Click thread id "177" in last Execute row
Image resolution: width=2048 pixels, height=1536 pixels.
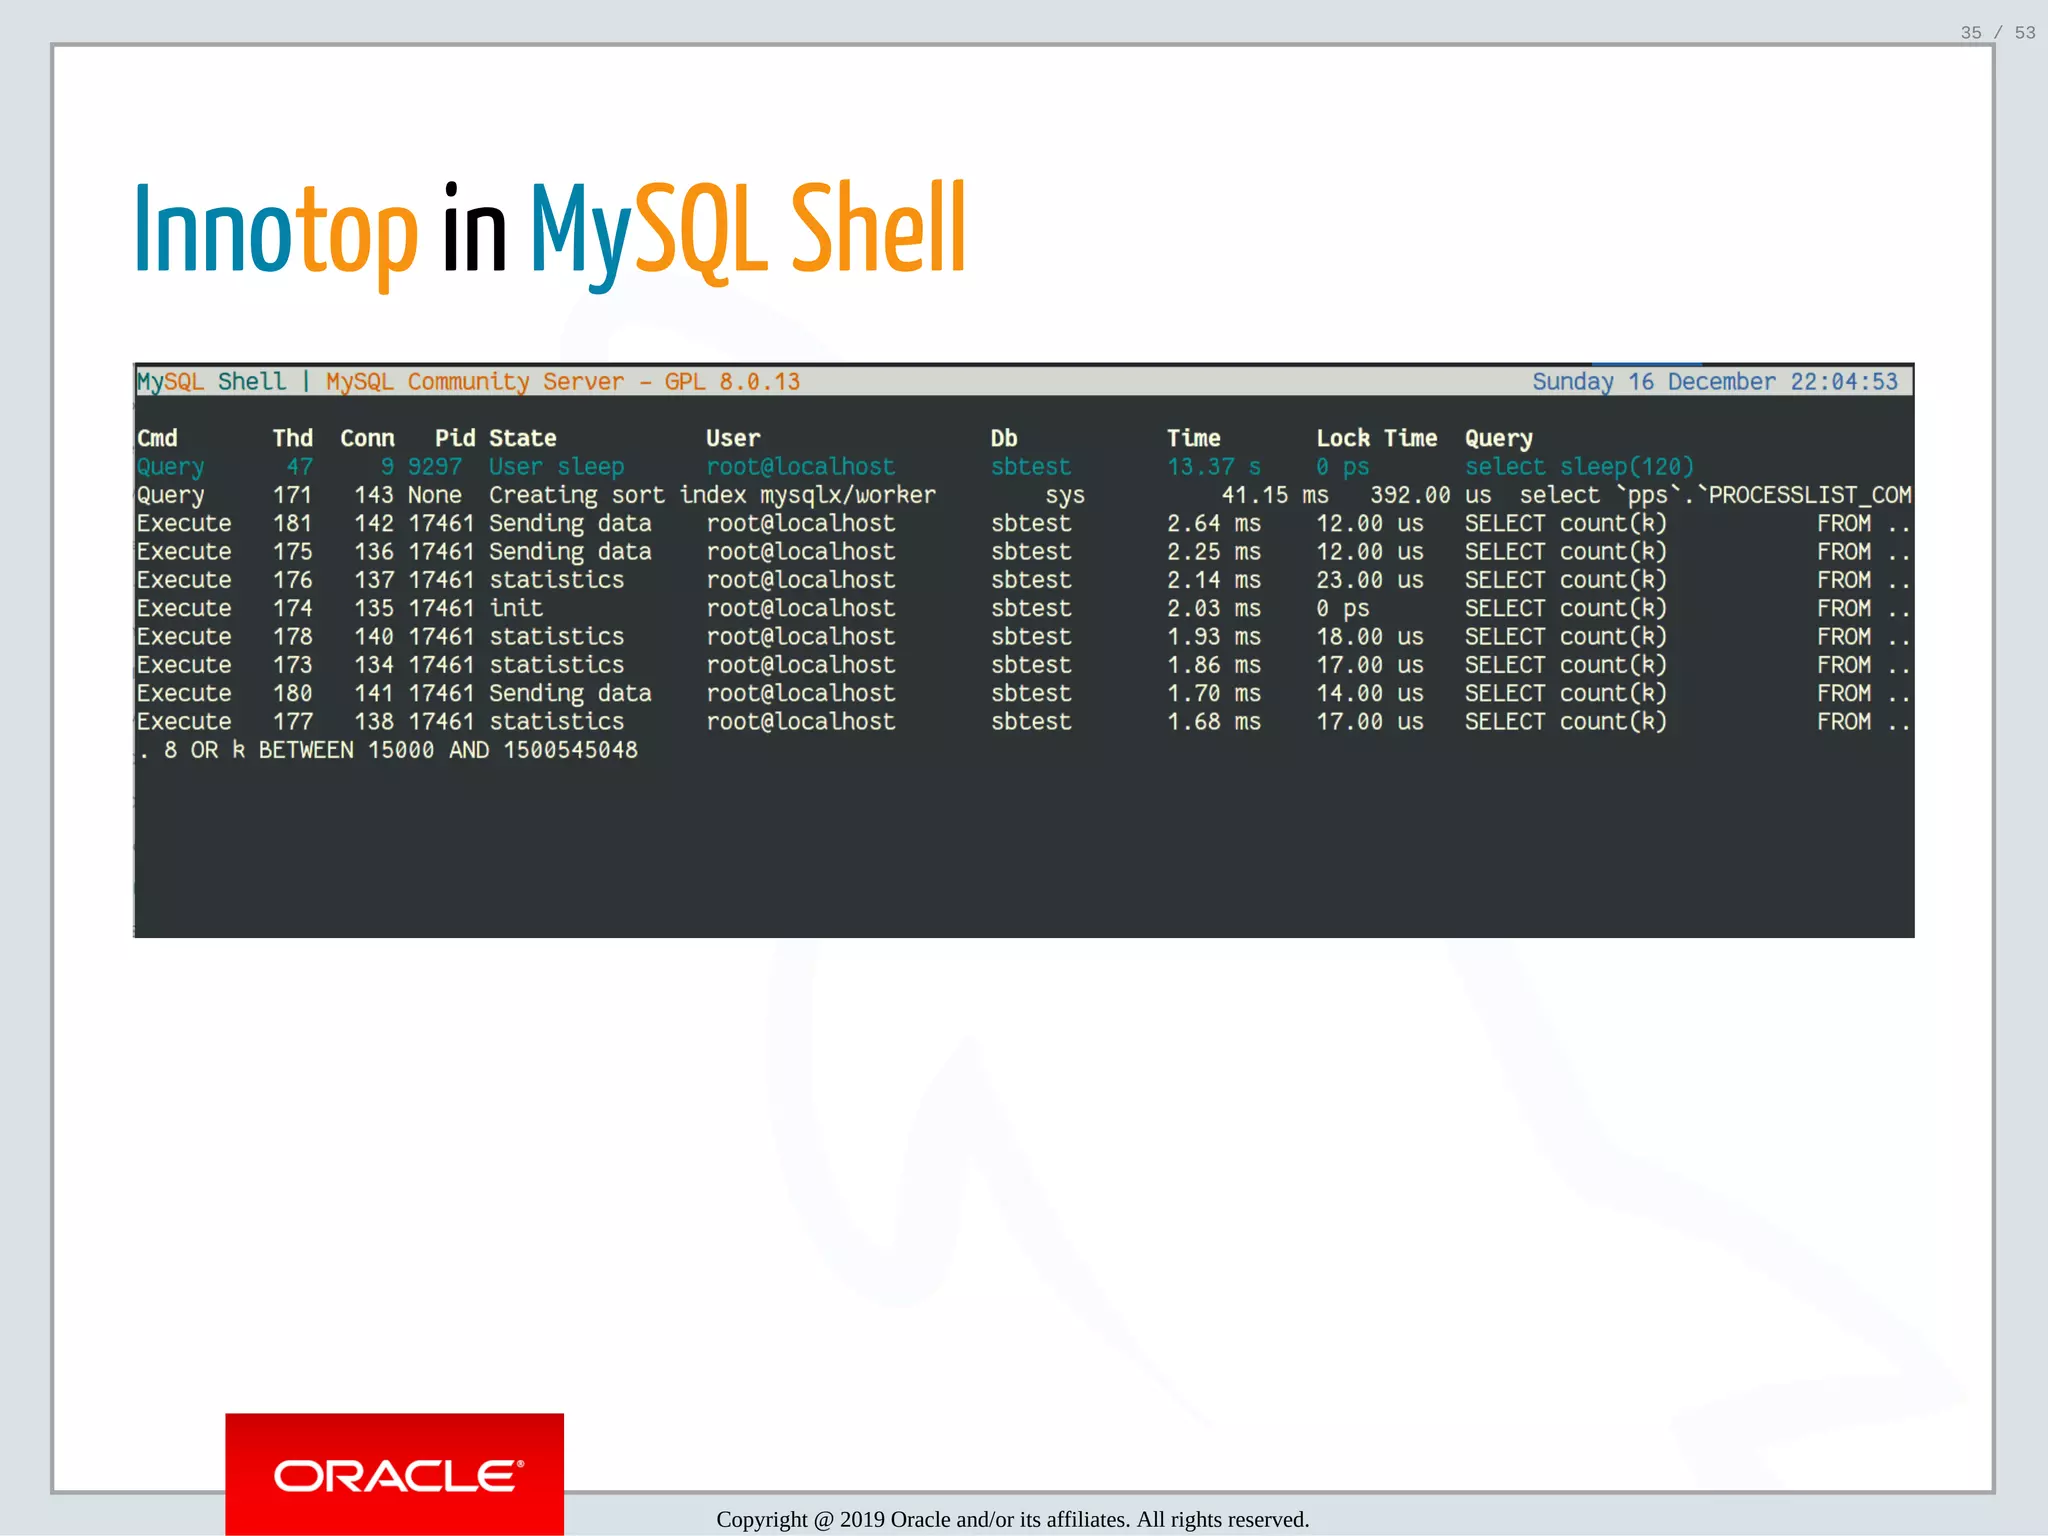293,722
